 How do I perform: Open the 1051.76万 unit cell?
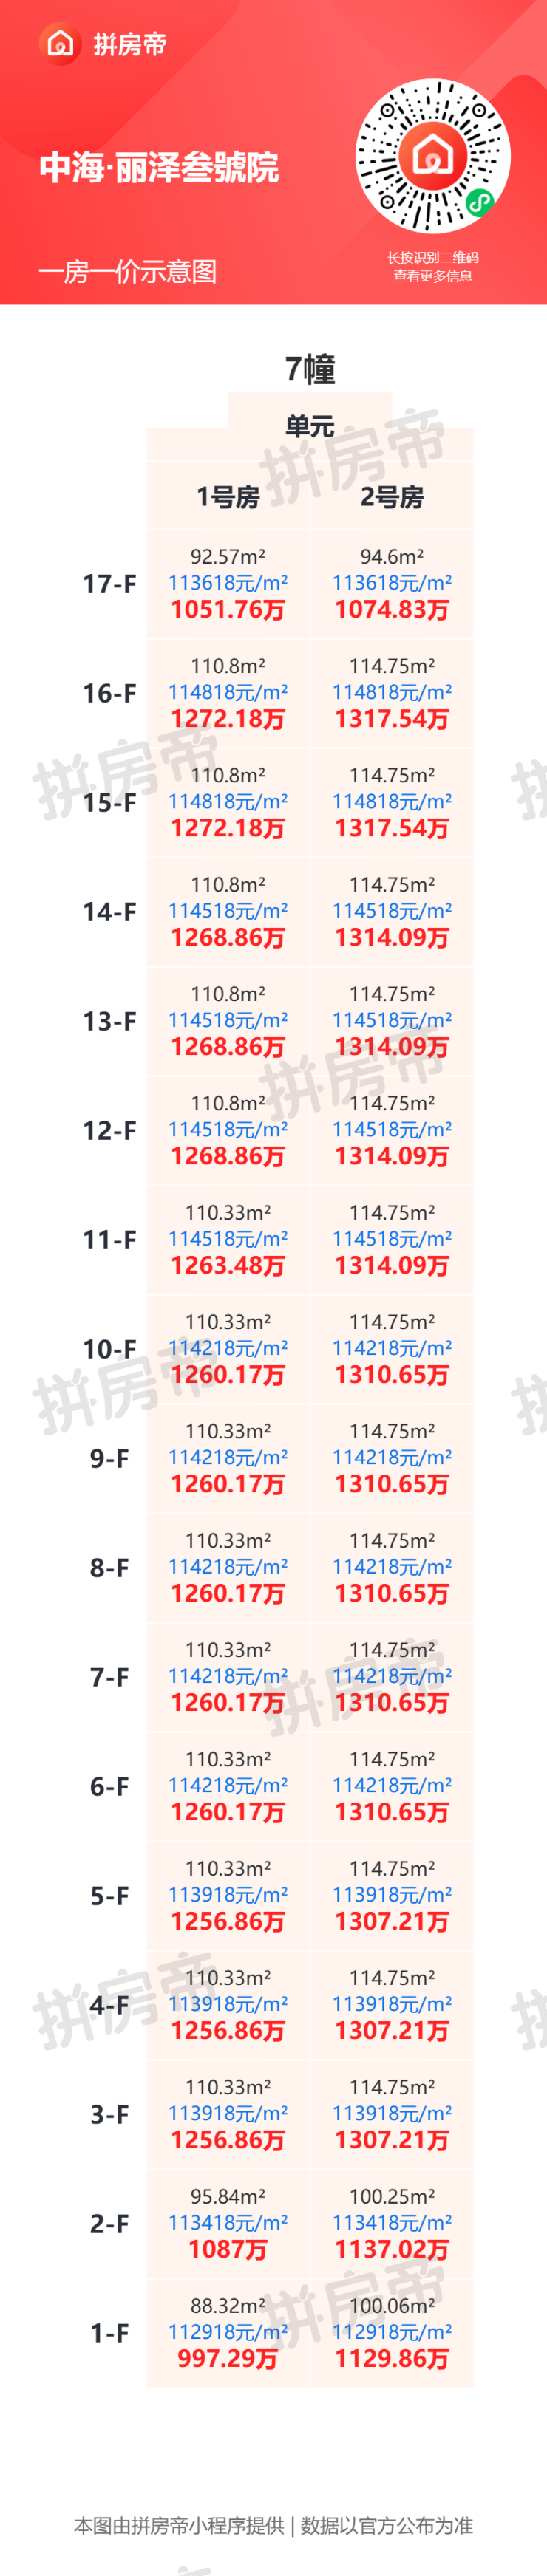click(228, 584)
